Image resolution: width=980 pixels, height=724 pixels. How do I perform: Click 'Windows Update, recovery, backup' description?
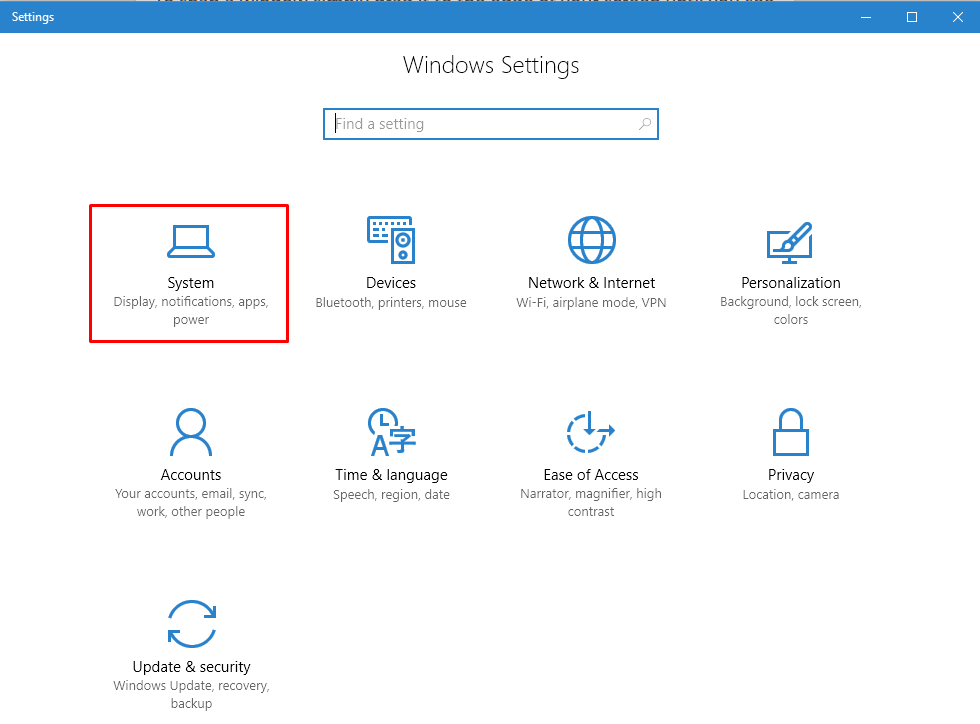191,695
